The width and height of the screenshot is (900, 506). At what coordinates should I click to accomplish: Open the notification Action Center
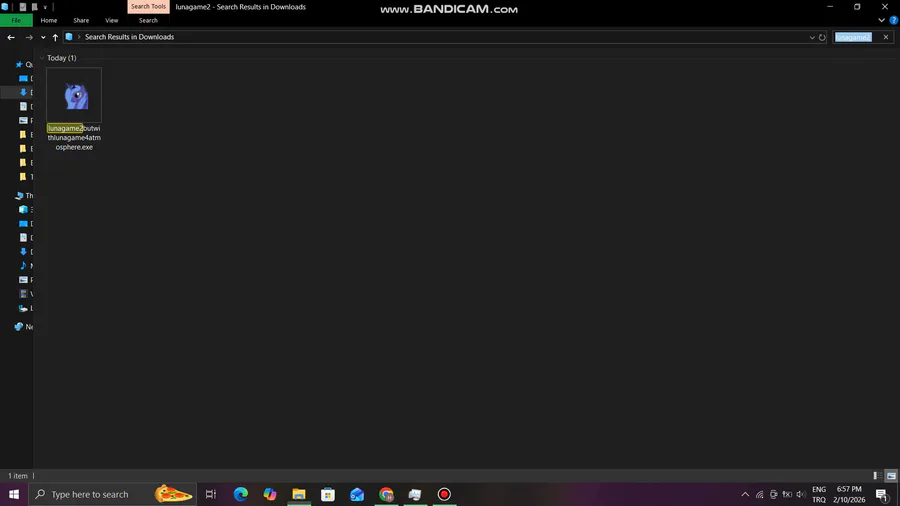[883, 494]
